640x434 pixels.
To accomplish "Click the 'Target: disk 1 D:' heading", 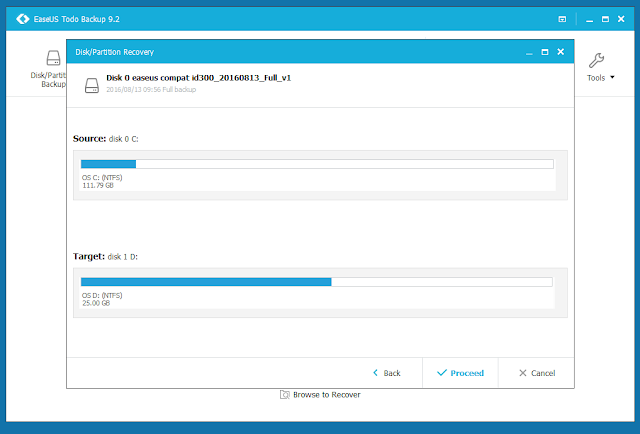I will tap(105, 256).
